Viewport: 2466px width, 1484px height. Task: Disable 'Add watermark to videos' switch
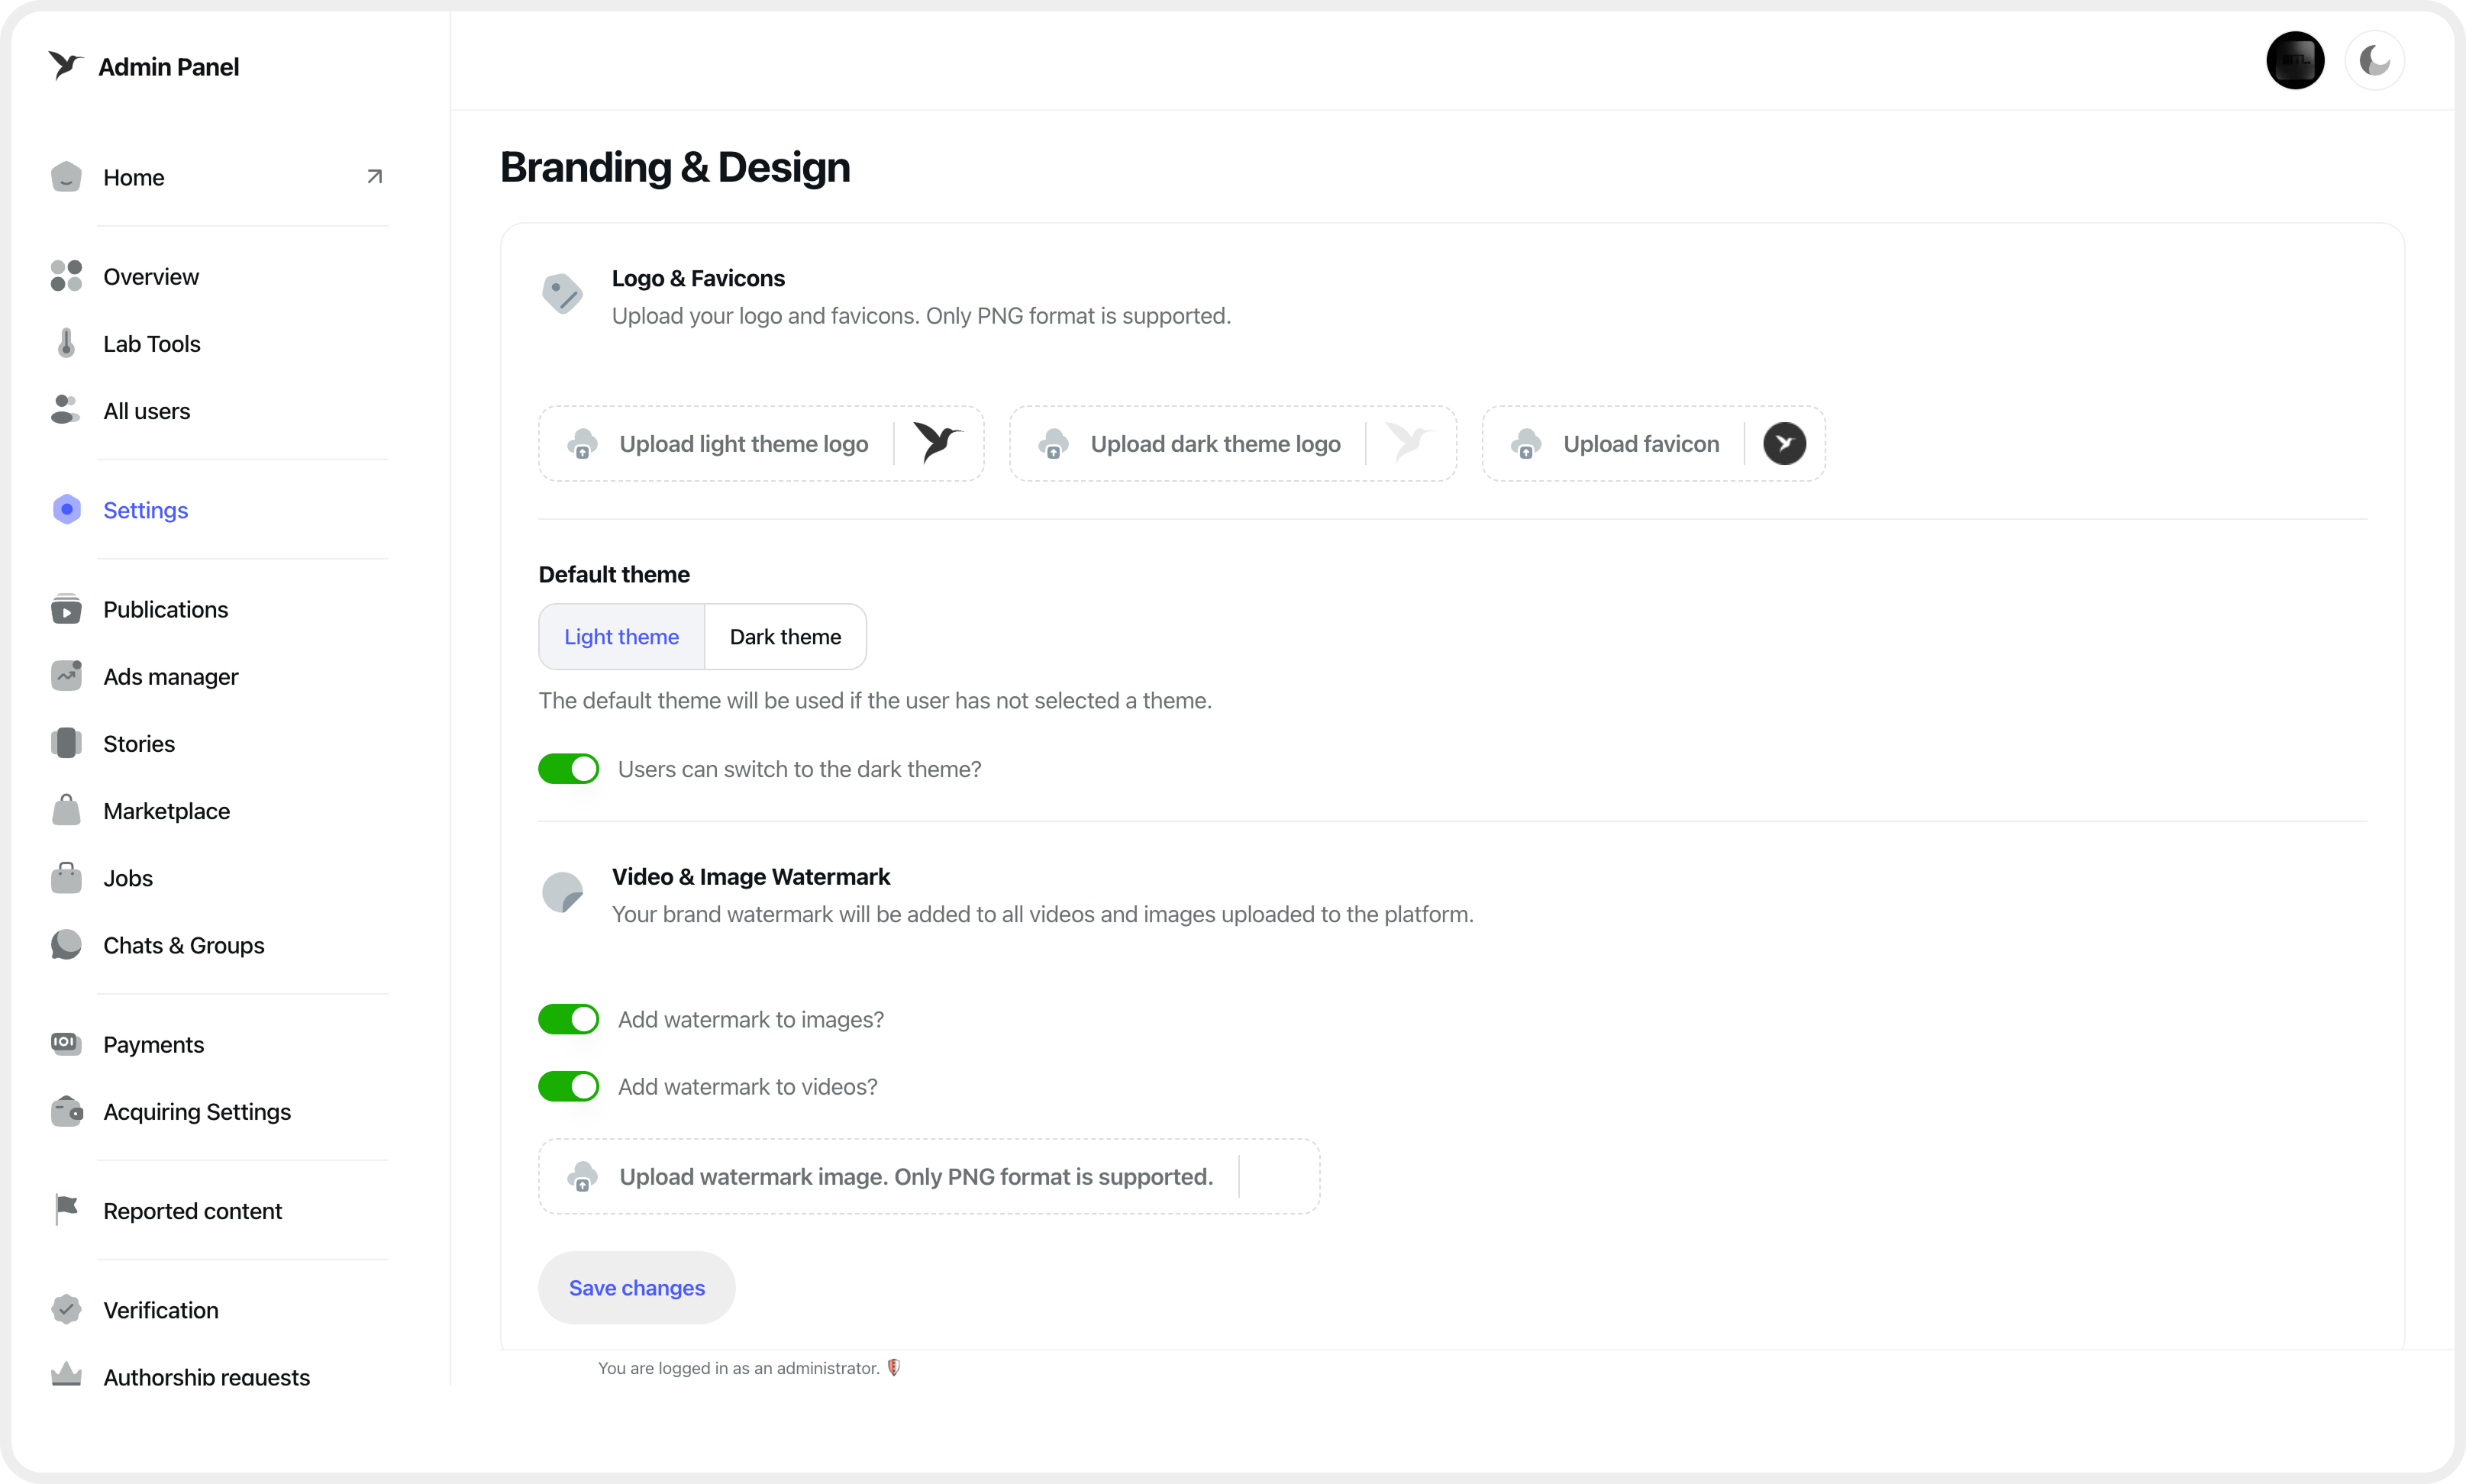(x=569, y=1086)
